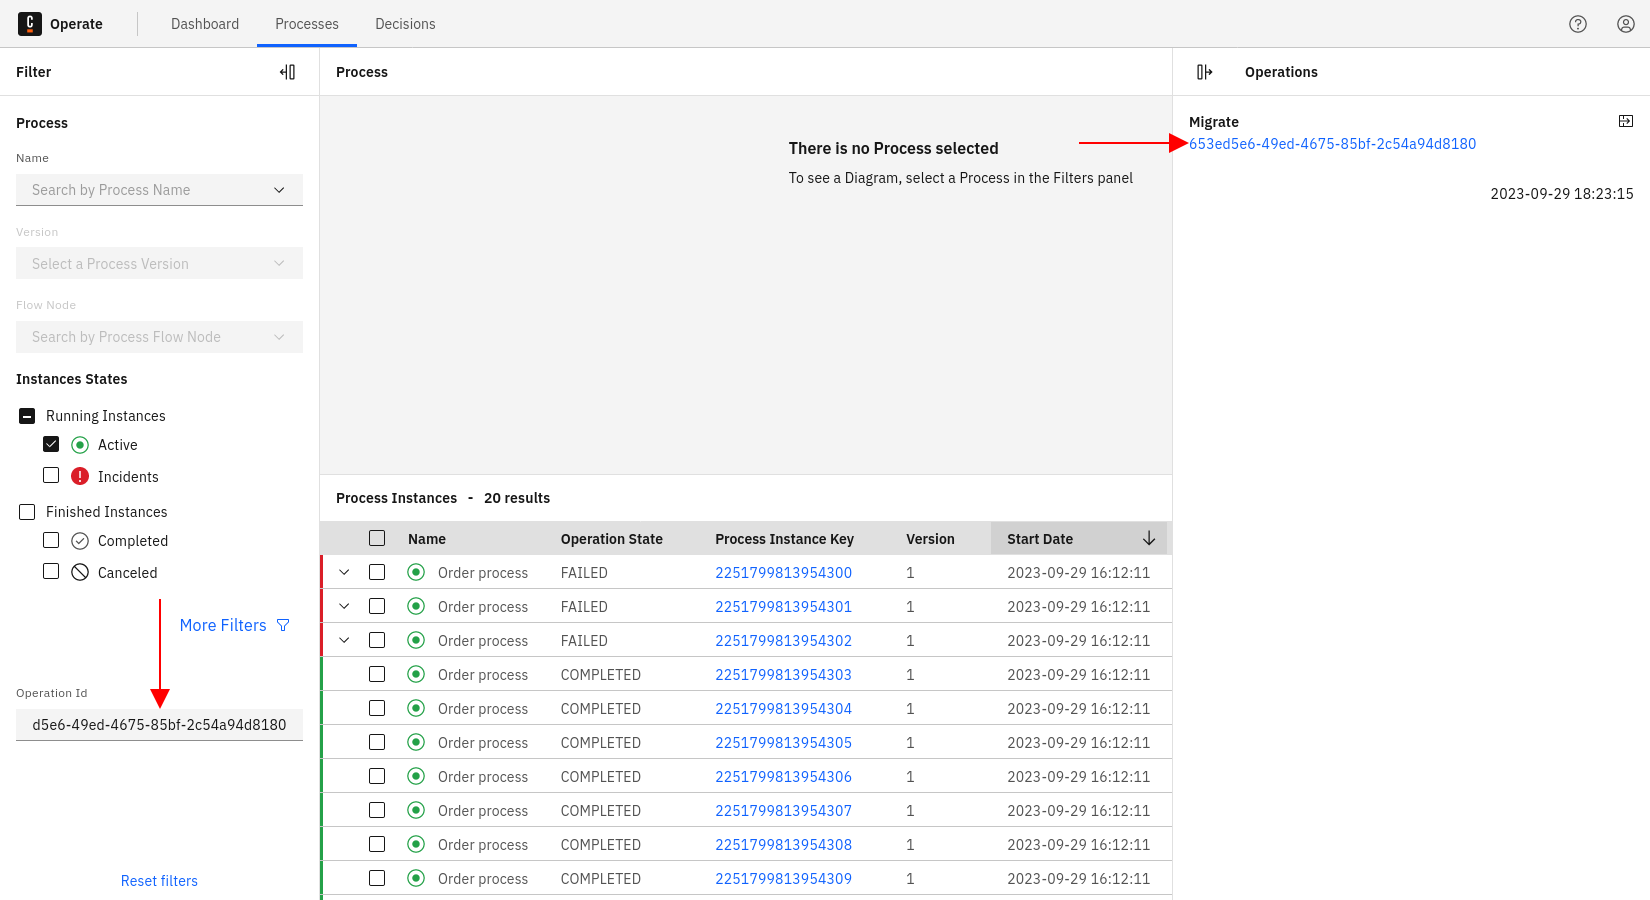Click the Completed checkmark state icon
The width and height of the screenshot is (1650, 900).
pos(80,541)
